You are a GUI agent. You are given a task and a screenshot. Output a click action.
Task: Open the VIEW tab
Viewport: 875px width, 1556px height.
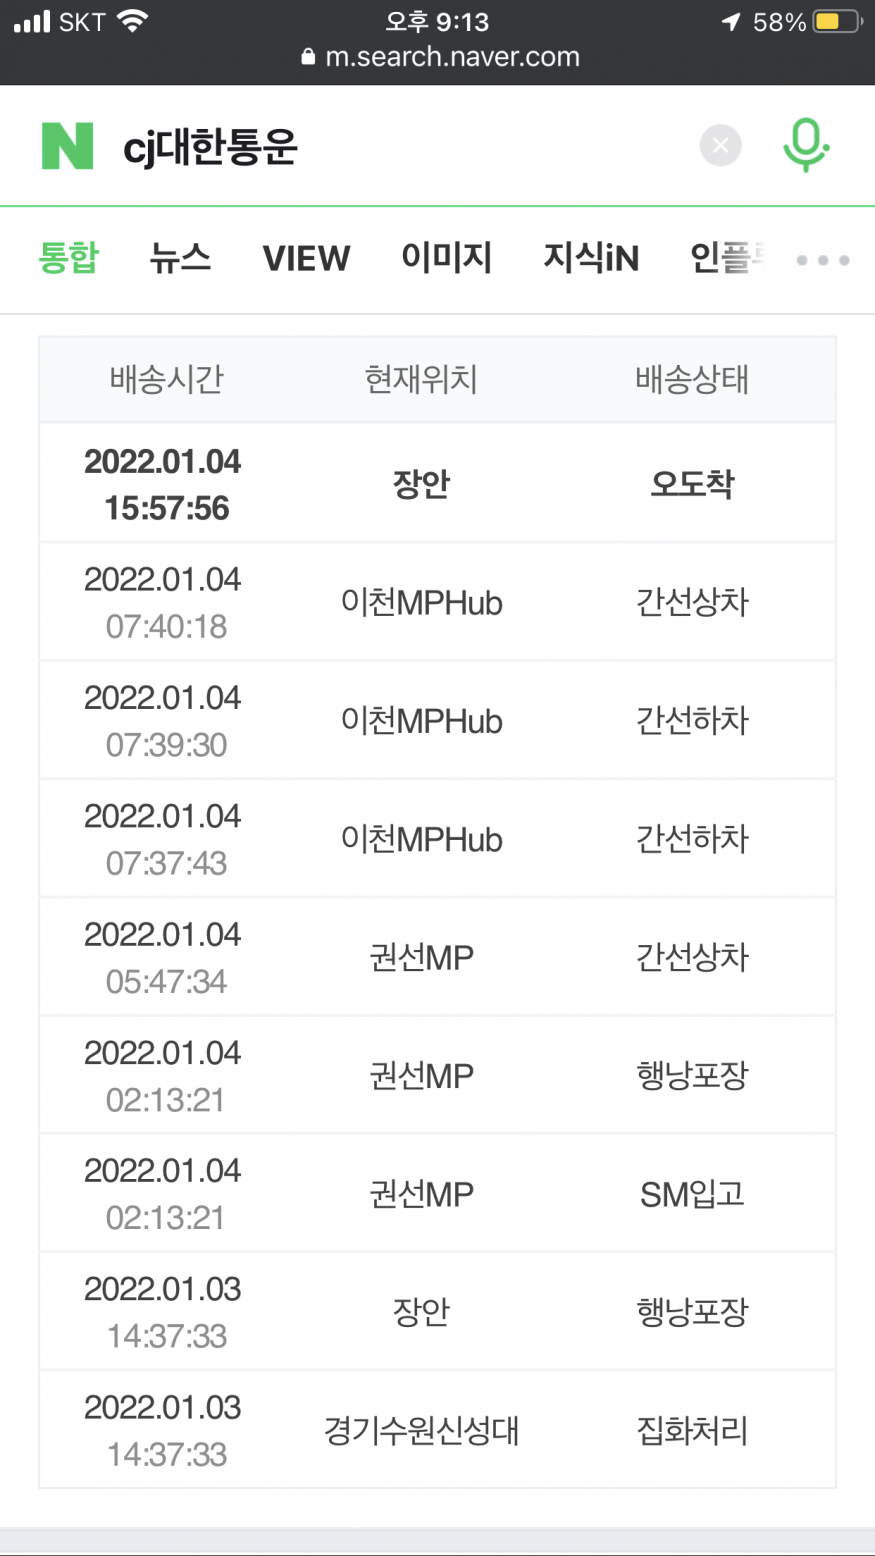[306, 258]
